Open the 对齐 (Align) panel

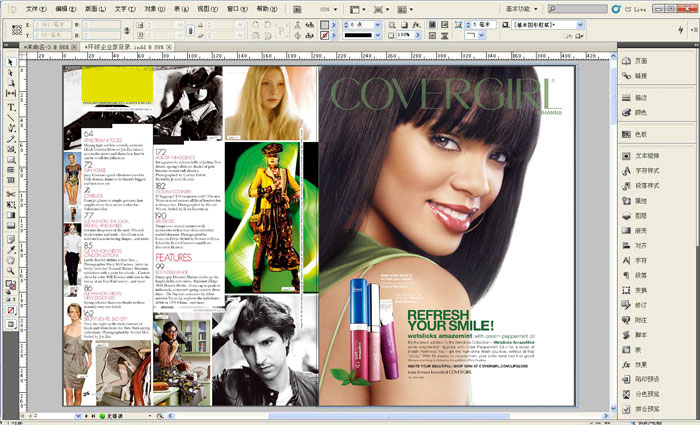pyautogui.click(x=636, y=246)
